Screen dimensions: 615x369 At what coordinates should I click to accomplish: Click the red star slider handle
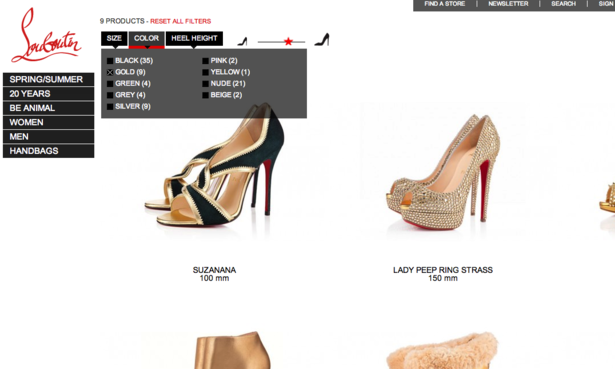pyautogui.click(x=288, y=41)
